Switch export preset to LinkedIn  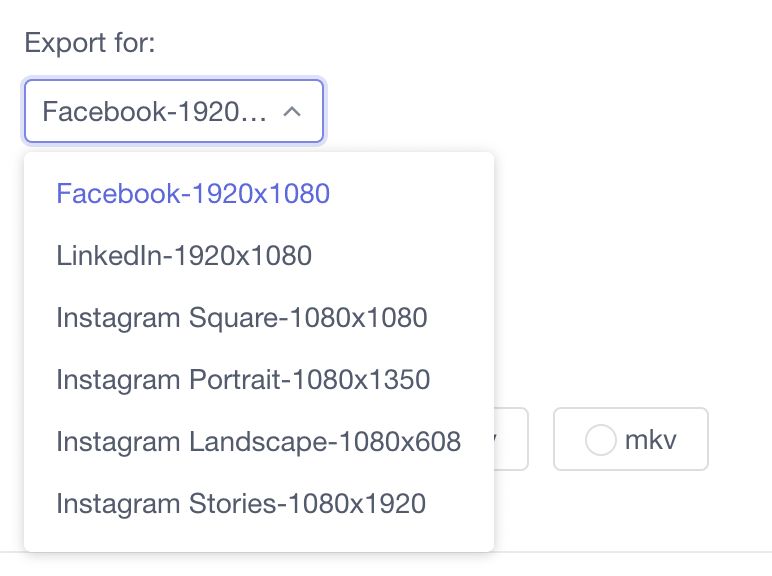(x=184, y=255)
